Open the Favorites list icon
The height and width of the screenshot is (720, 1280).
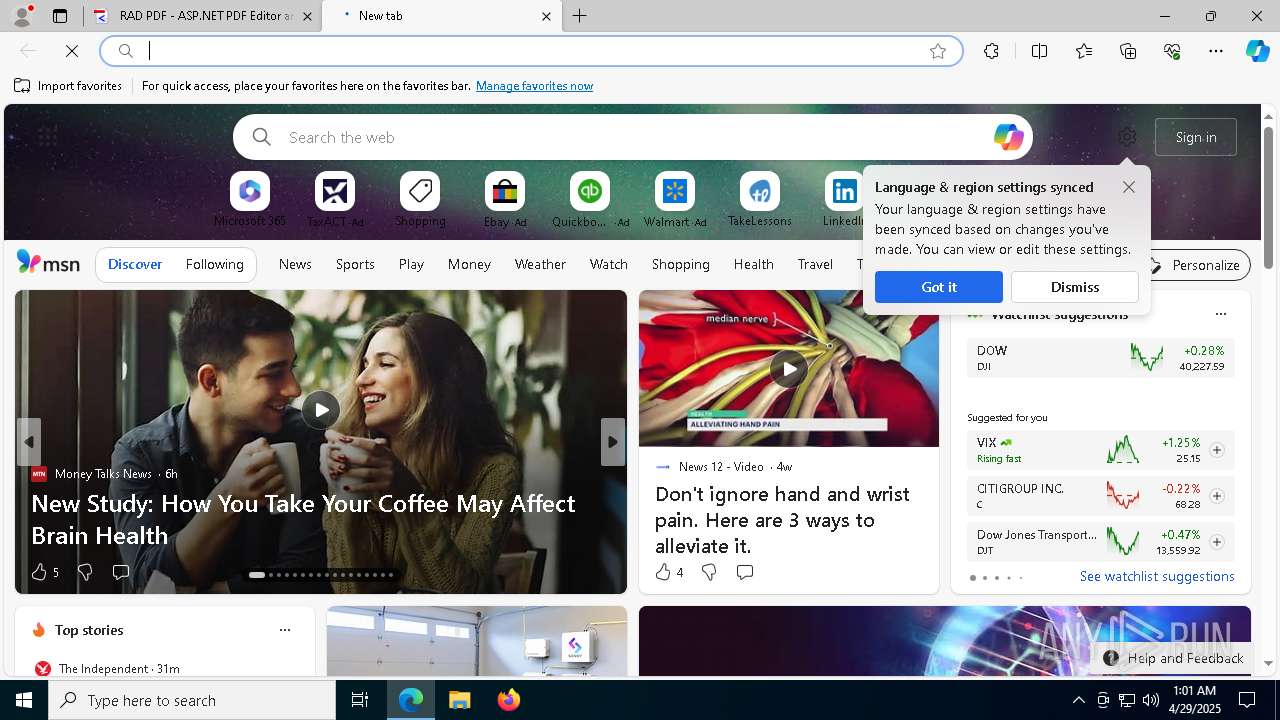pyautogui.click(x=1084, y=51)
